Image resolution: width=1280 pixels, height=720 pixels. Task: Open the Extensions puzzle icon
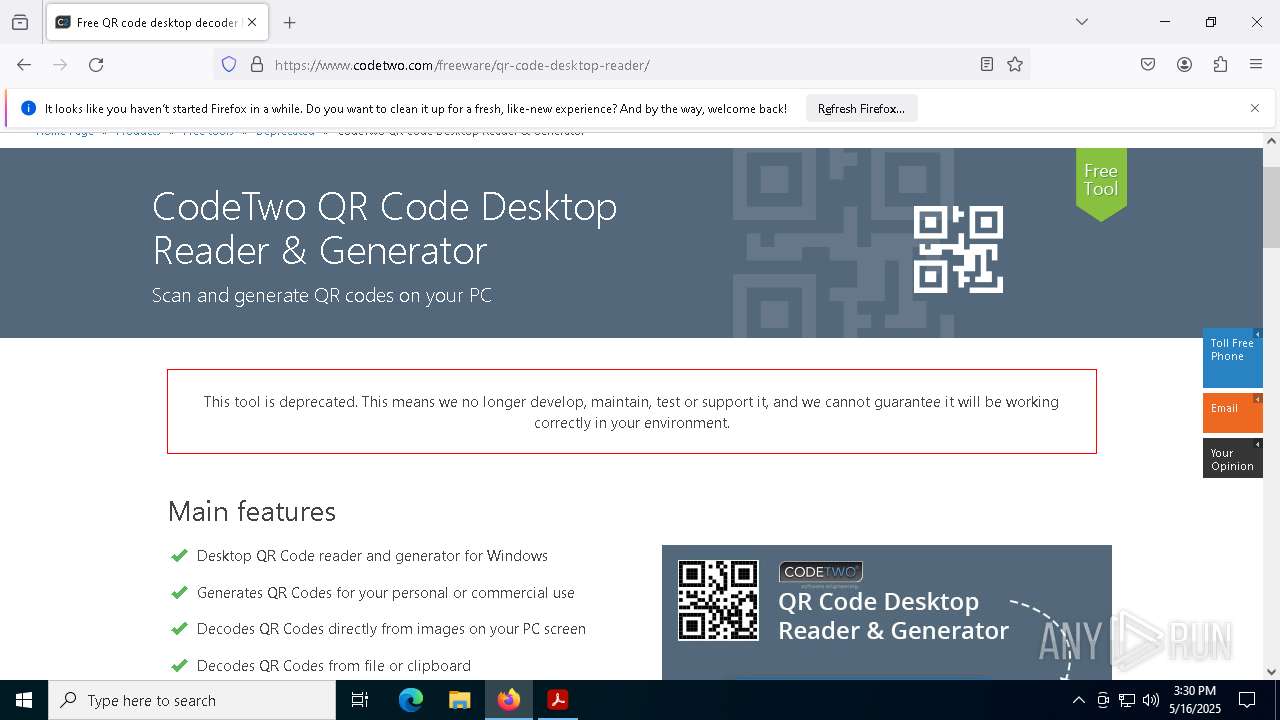click(1220, 65)
